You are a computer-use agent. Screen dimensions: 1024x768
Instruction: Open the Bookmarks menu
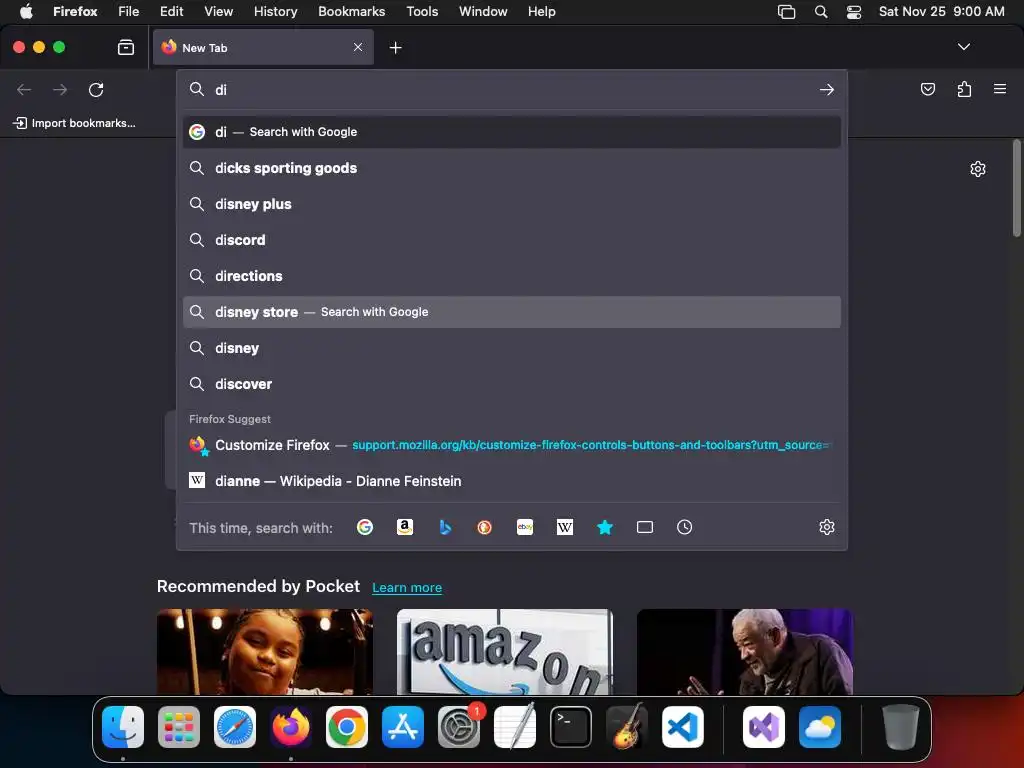[x=351, y=12]
